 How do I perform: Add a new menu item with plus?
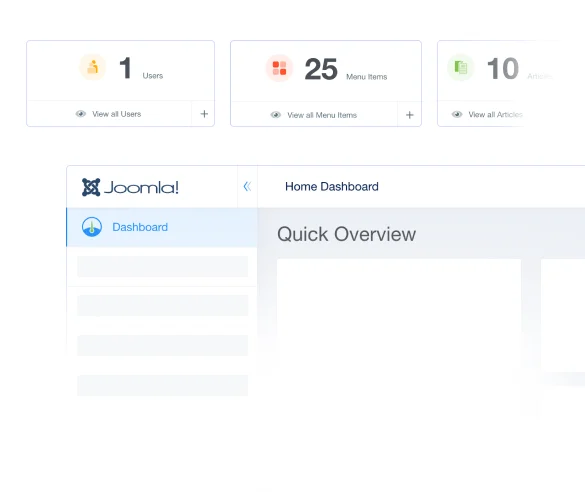410,115
